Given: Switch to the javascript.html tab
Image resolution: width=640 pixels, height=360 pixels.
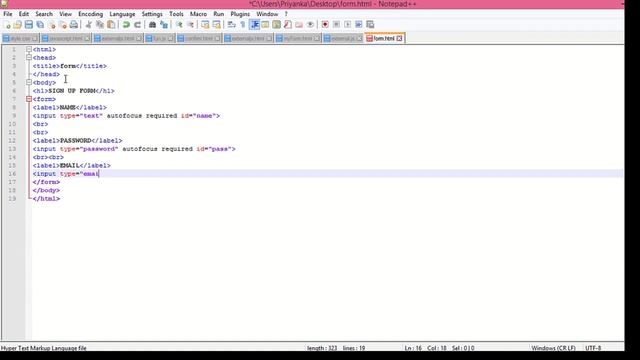Looking at the screenshot, I should point(65,38).
